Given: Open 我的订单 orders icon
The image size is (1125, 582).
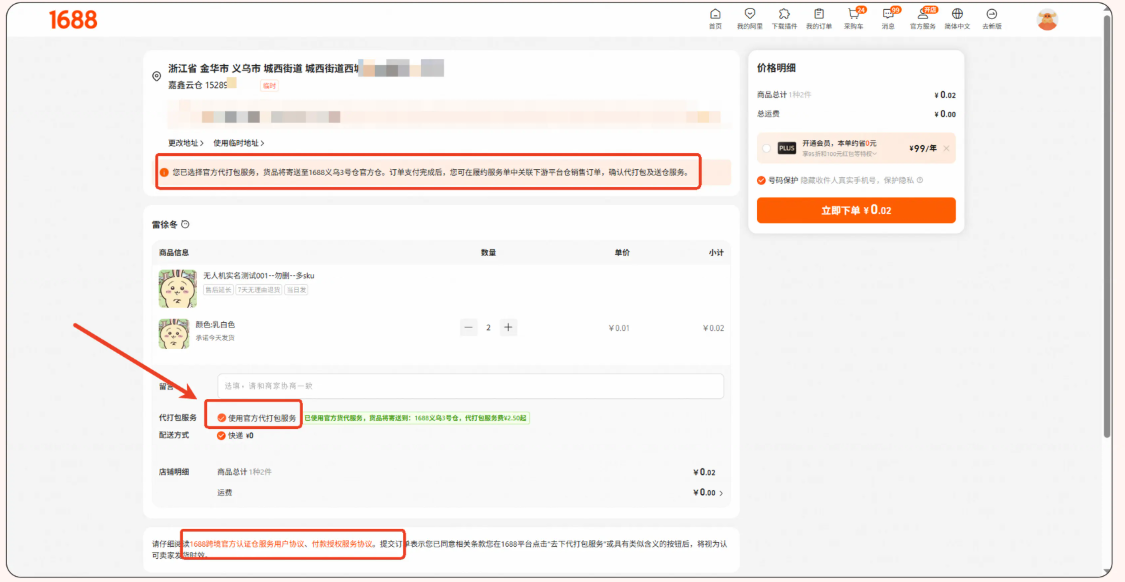Looking at the screenshot, I should [819, 19].
